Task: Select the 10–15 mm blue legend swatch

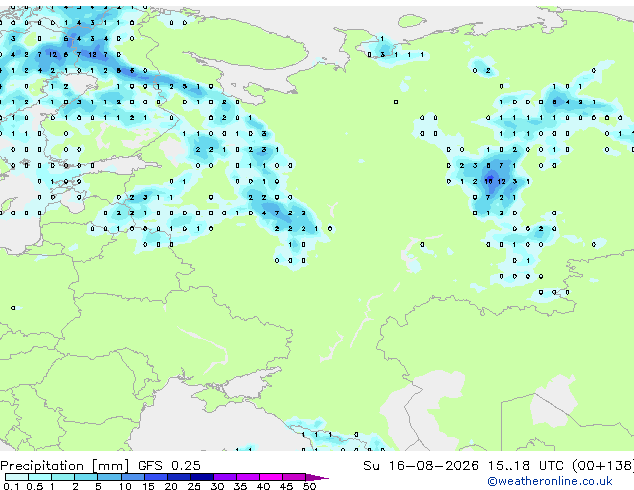Action: pos(133,477)
